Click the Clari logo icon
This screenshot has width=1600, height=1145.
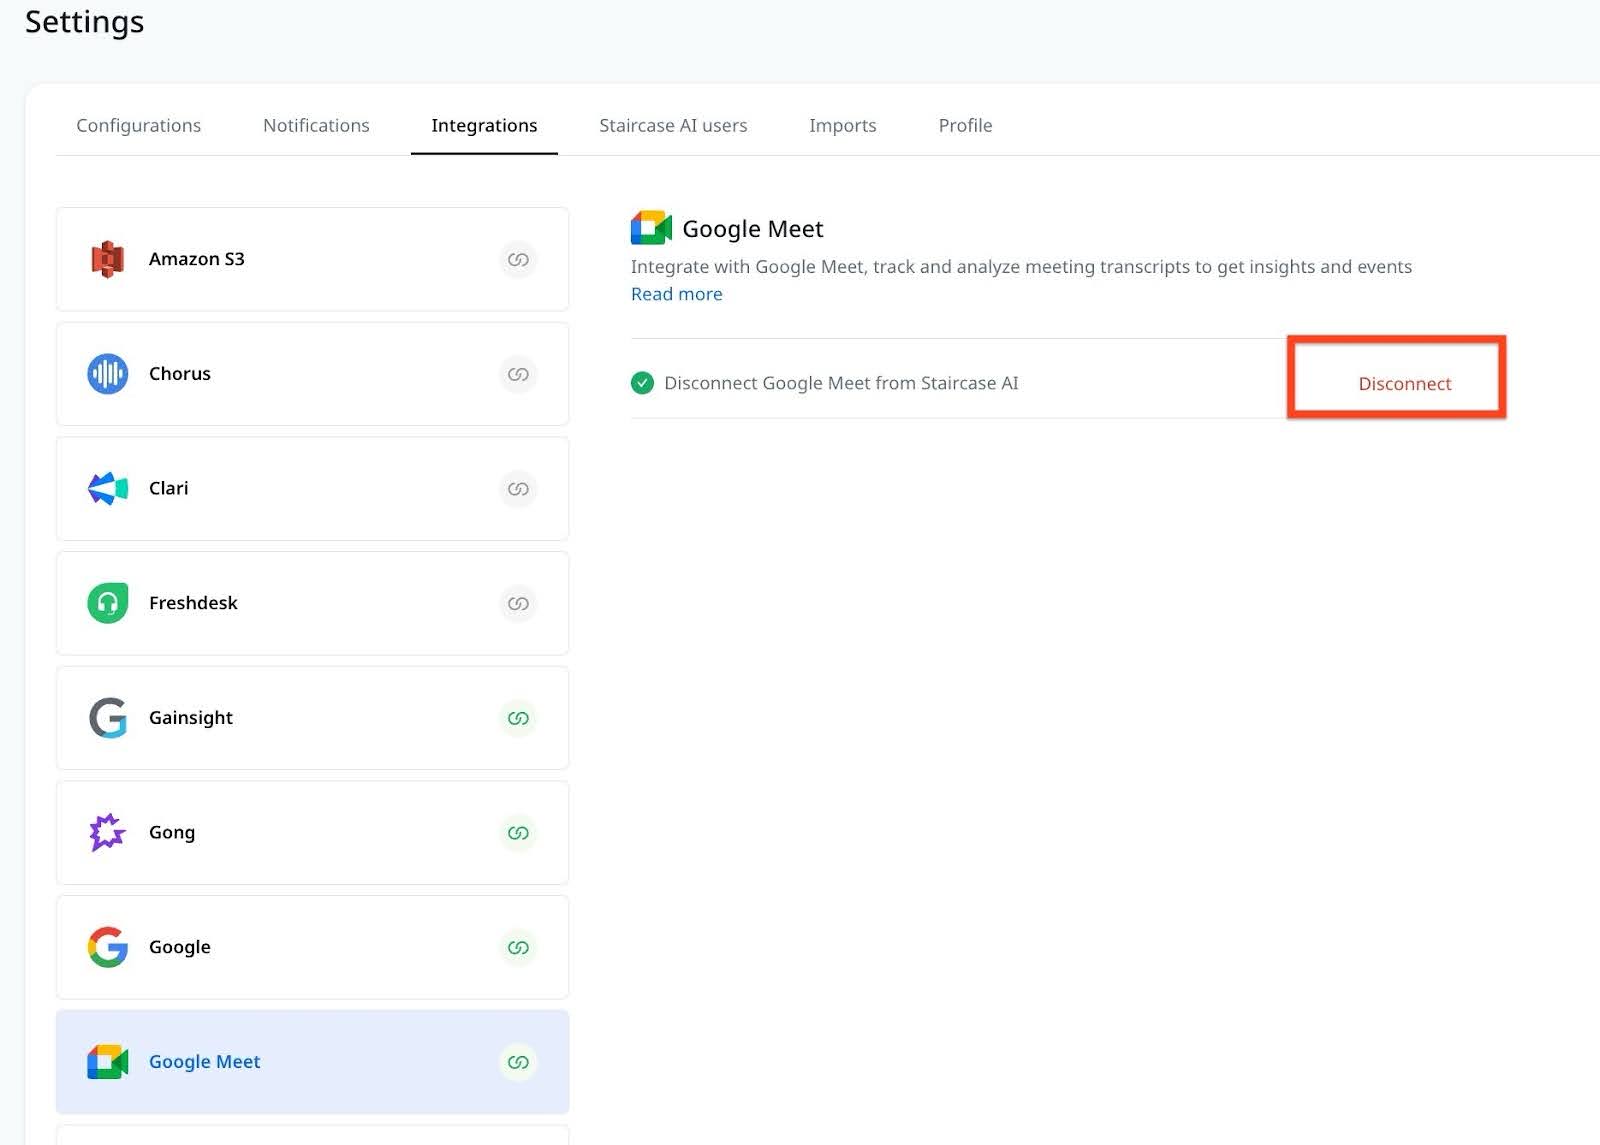click(108, 489)
